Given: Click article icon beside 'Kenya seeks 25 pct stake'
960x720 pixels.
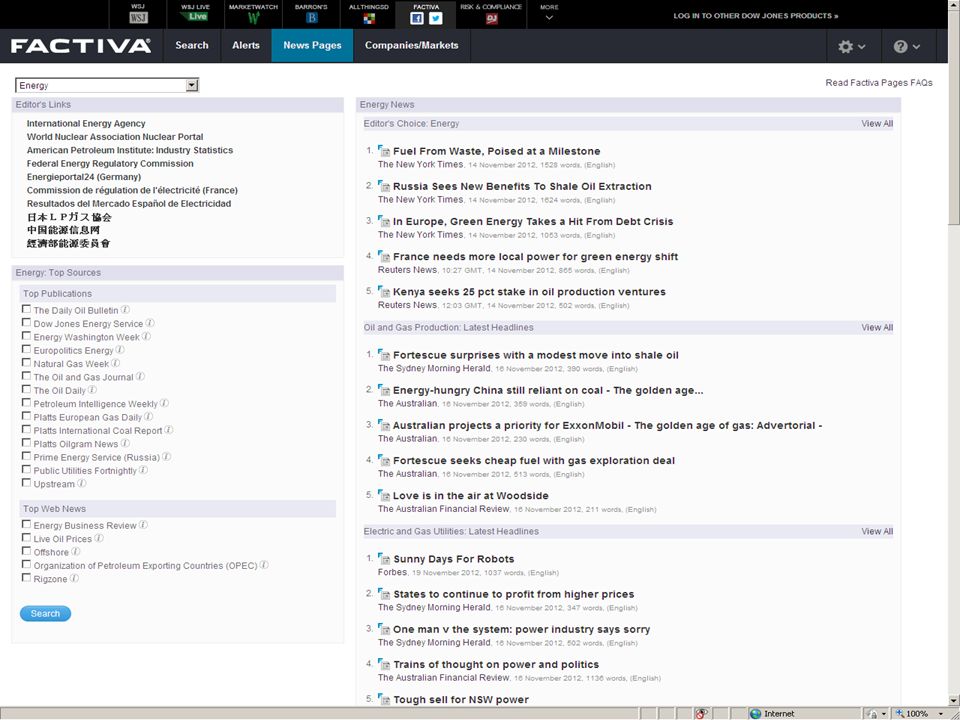Looking at the screenshot, I should 384,291.
